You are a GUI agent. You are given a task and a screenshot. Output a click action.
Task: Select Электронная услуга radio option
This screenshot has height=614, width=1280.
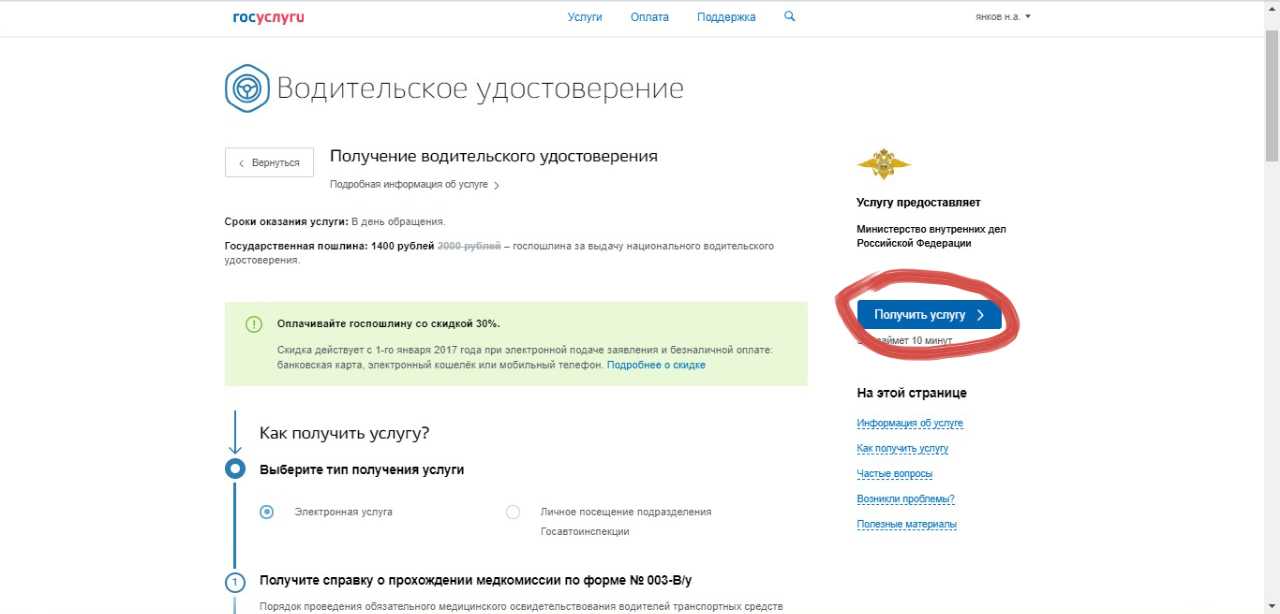(267, 512)
